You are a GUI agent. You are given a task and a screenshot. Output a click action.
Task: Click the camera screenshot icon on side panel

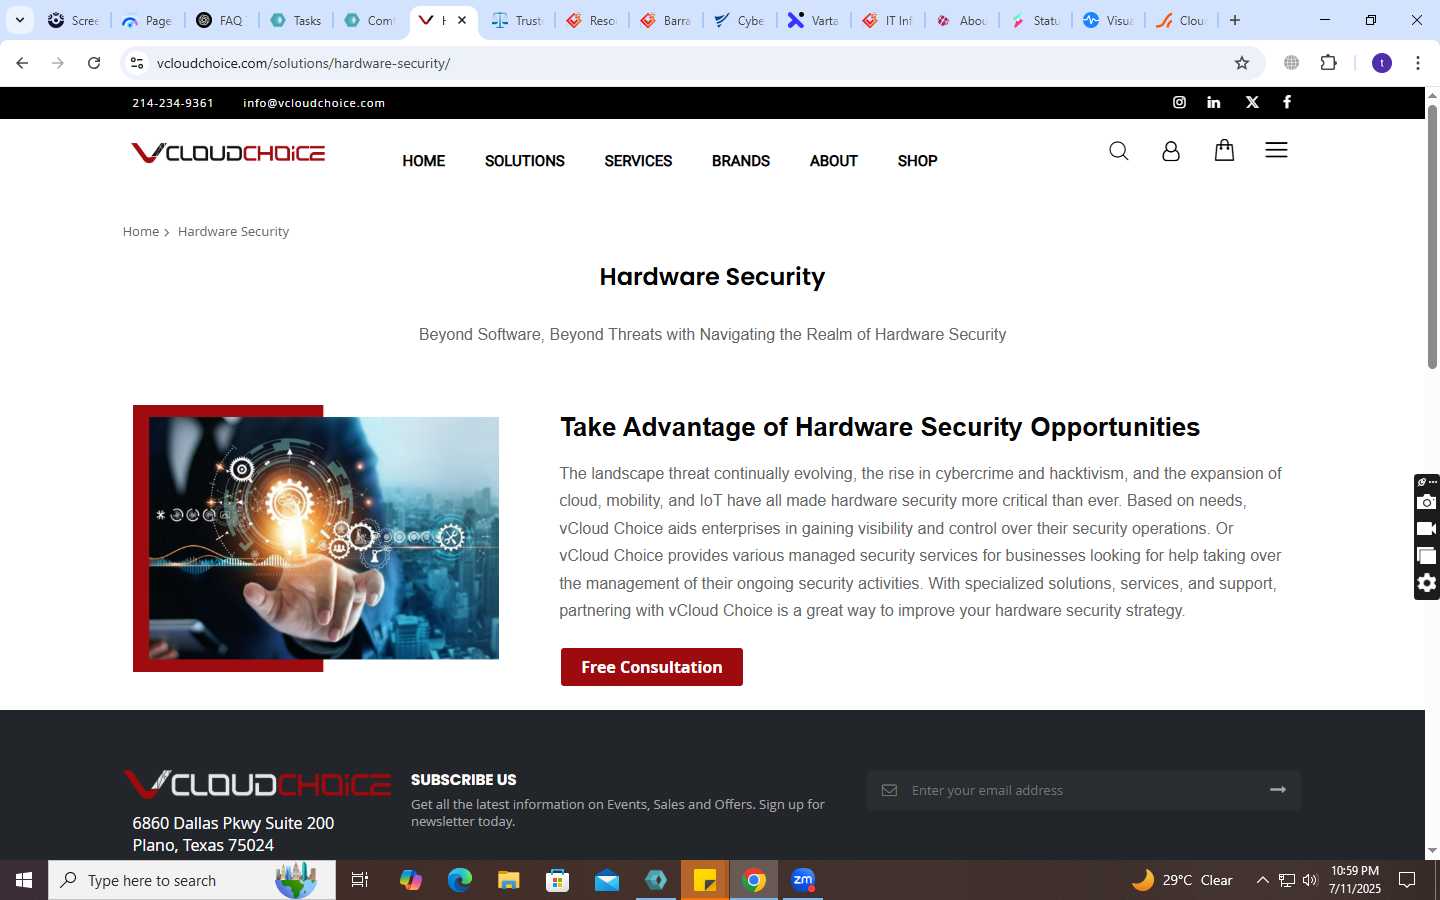point(1427,502)
